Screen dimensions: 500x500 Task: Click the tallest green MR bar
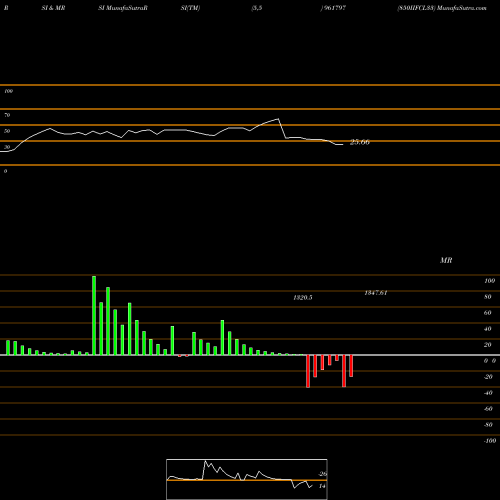(x=94, y=315)
